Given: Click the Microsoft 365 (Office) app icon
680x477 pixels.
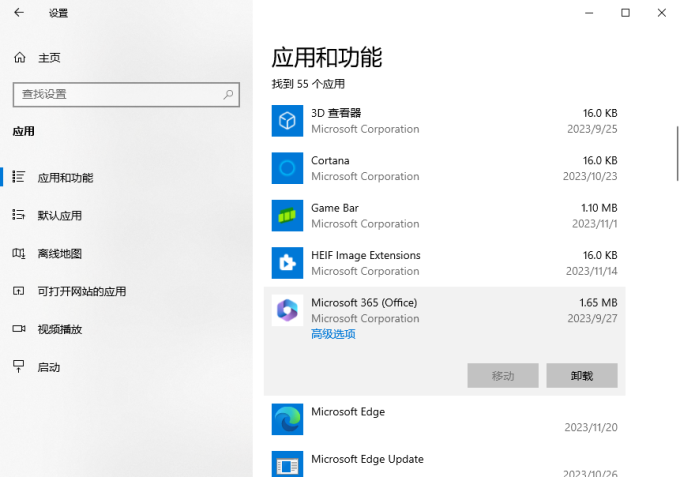Looking at the screenshot, I should point(287,310).
